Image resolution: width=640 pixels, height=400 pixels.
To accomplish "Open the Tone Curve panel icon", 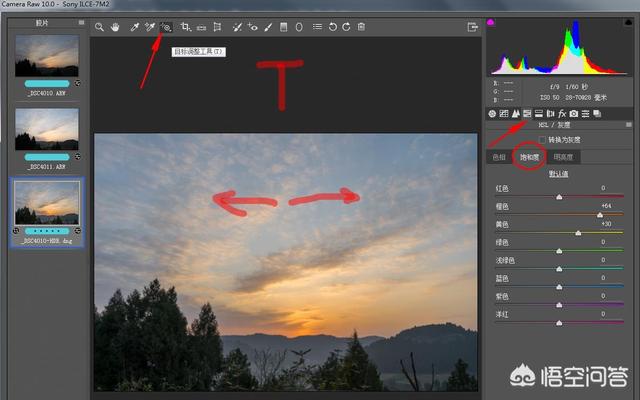I will click(x=504, y=114).
